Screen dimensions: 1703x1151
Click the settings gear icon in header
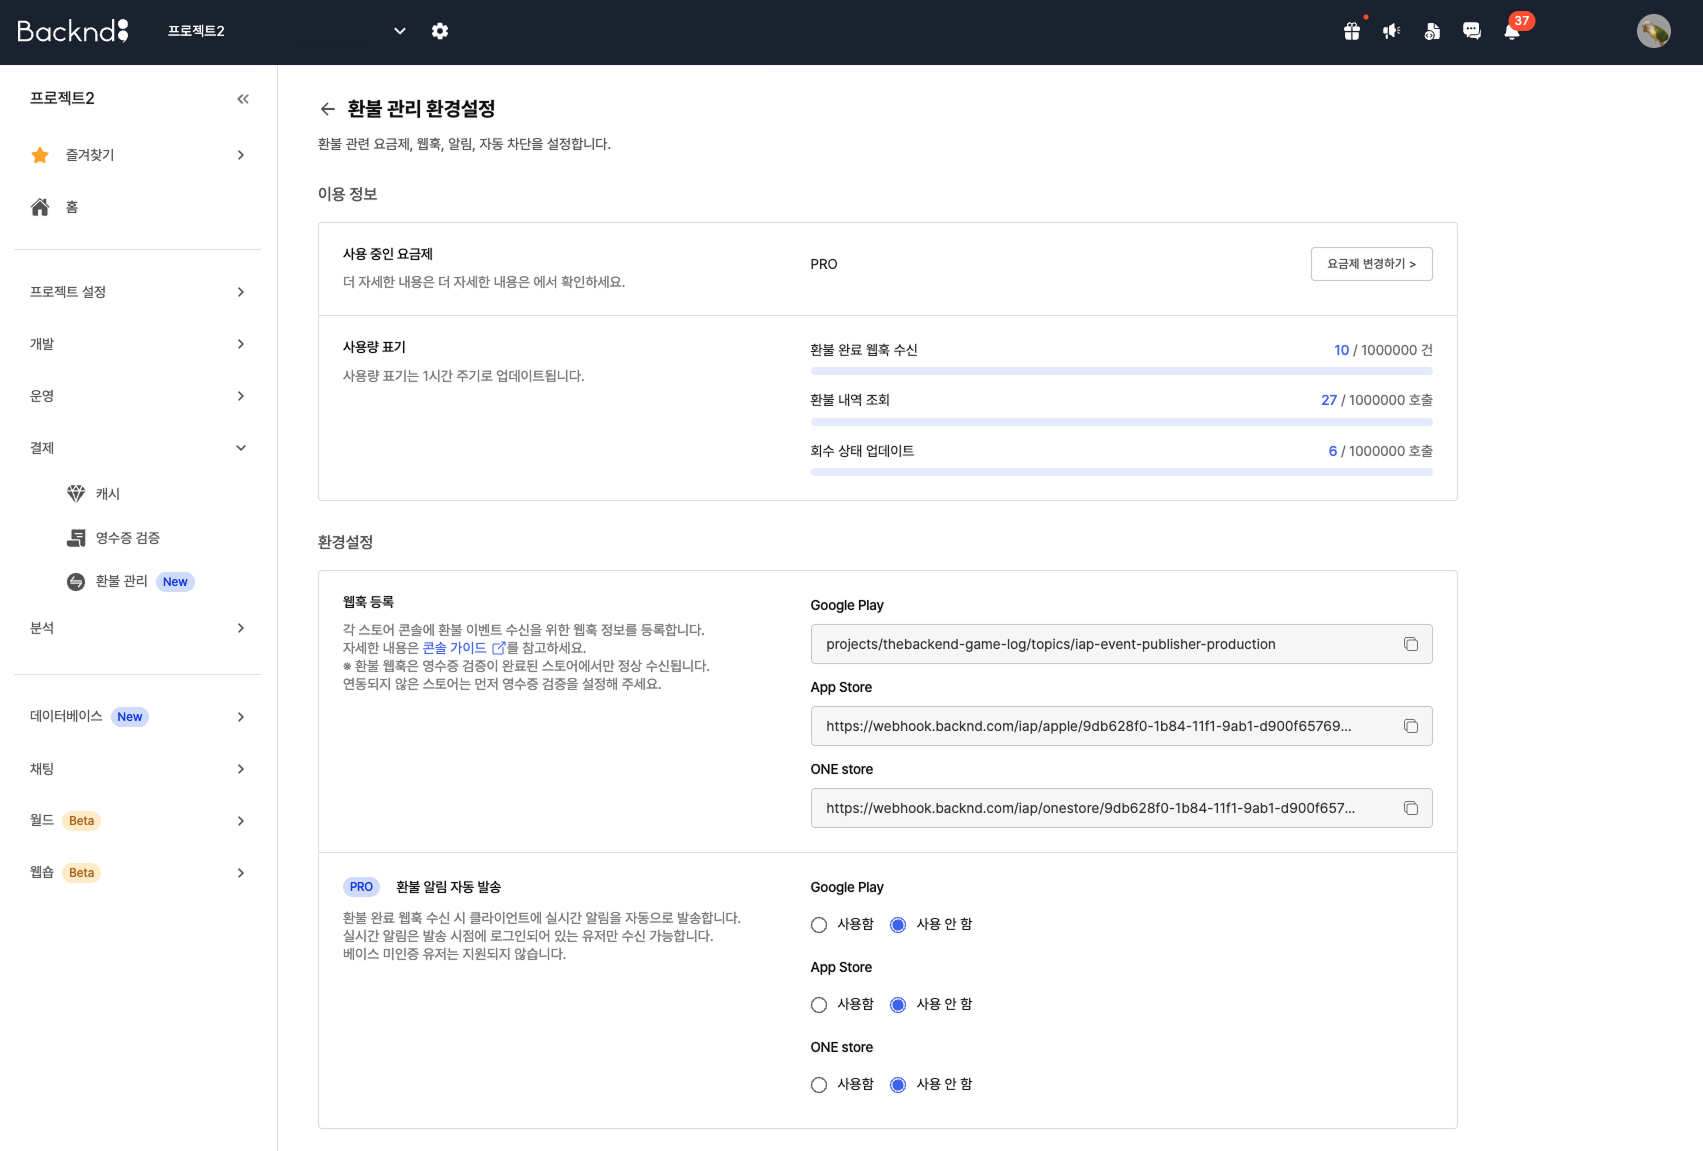click(x=440, y=31)
